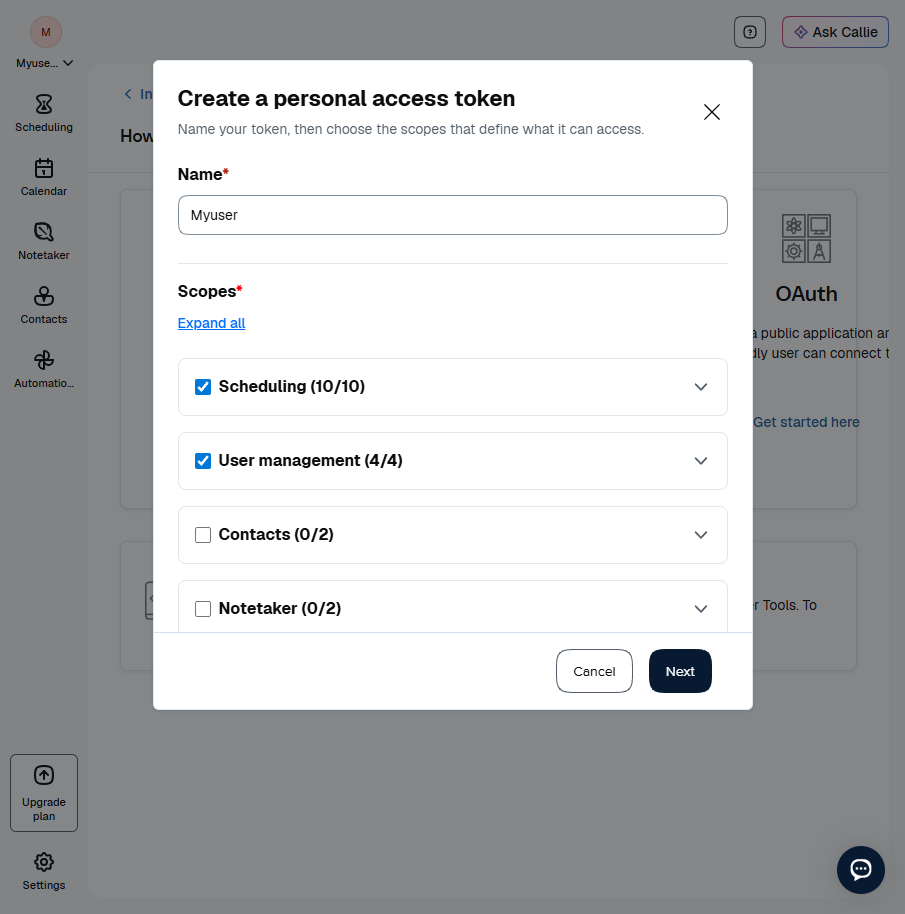Expand the Notetaker scopes section
Image resolution: width=905 pixels, height=914 pixels.
coord(701,609)
